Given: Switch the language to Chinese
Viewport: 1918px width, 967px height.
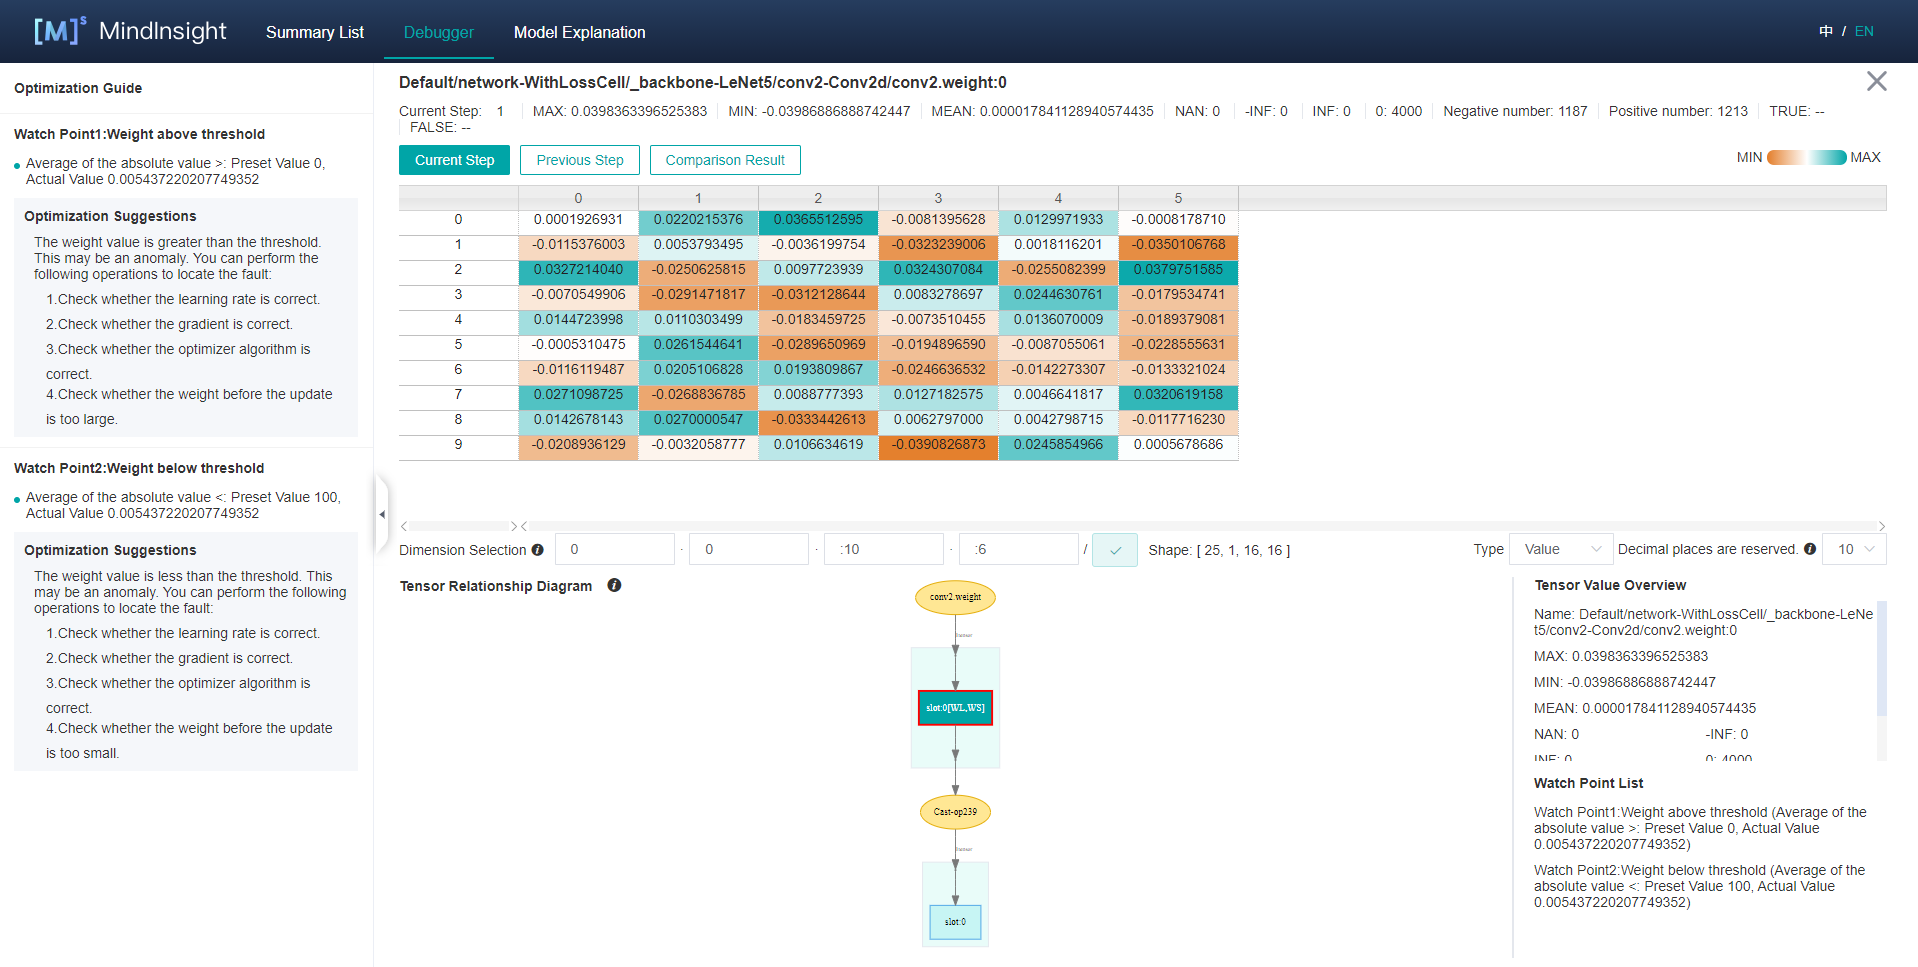Looking at the screenshot, I should 1826,31.
